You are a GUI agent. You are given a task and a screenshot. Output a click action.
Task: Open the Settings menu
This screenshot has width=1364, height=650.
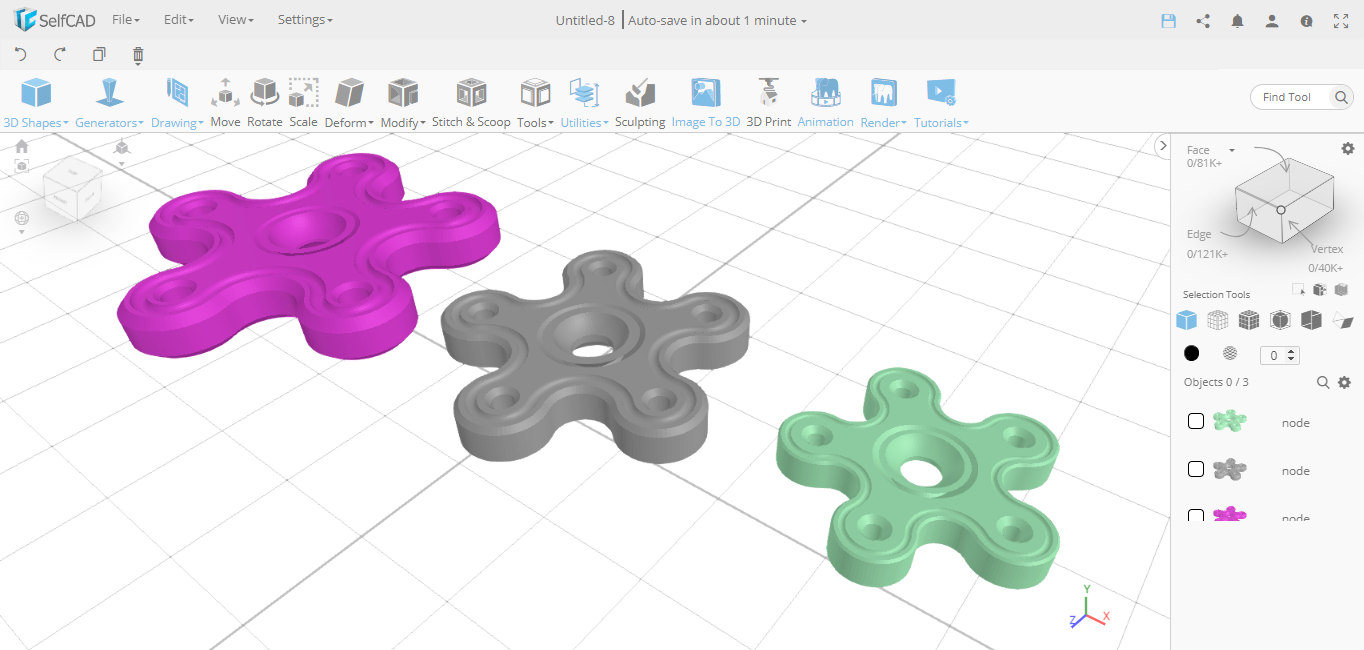point(305,19)
